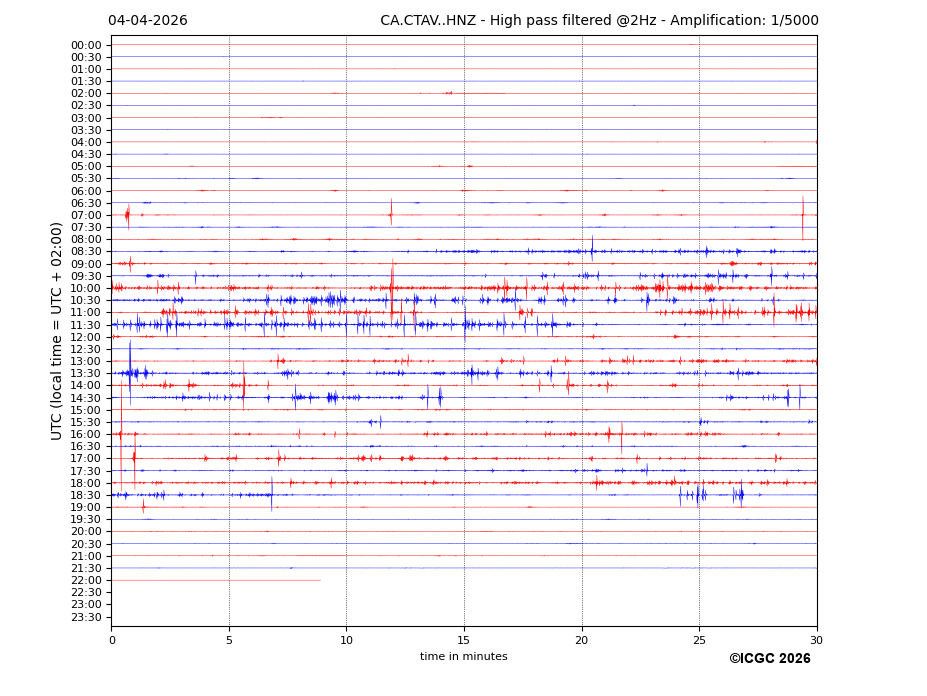Select the 14:30 row label
Screen dimensions: 927x696
point(86,398)
